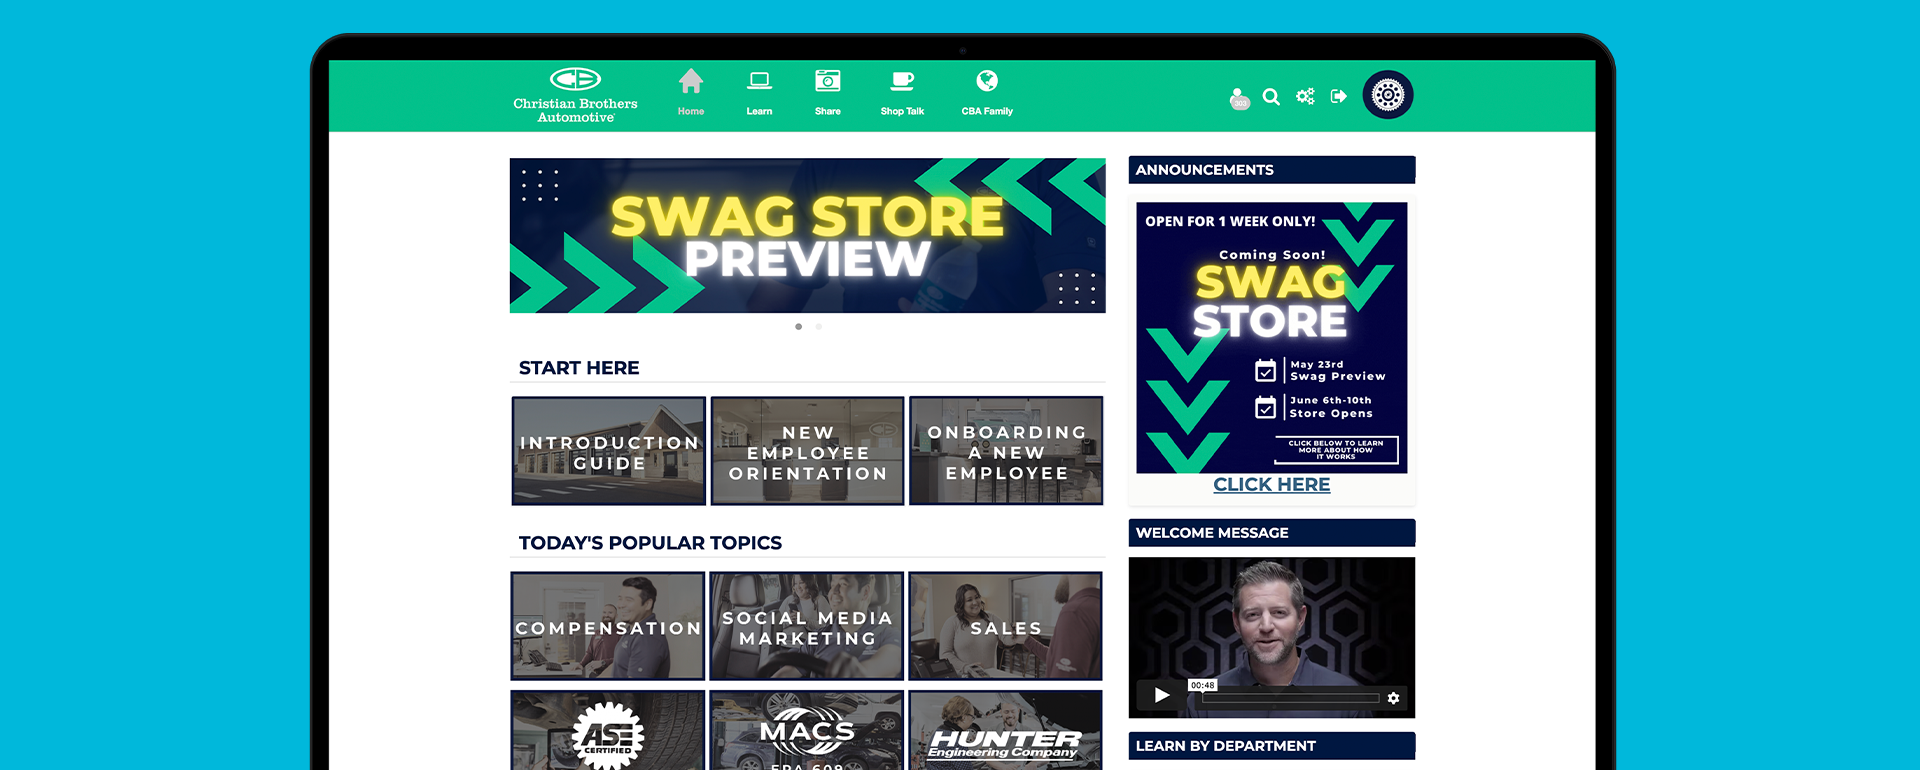Click the LEARN BY DEPARTMENT header

[1271, 746]
